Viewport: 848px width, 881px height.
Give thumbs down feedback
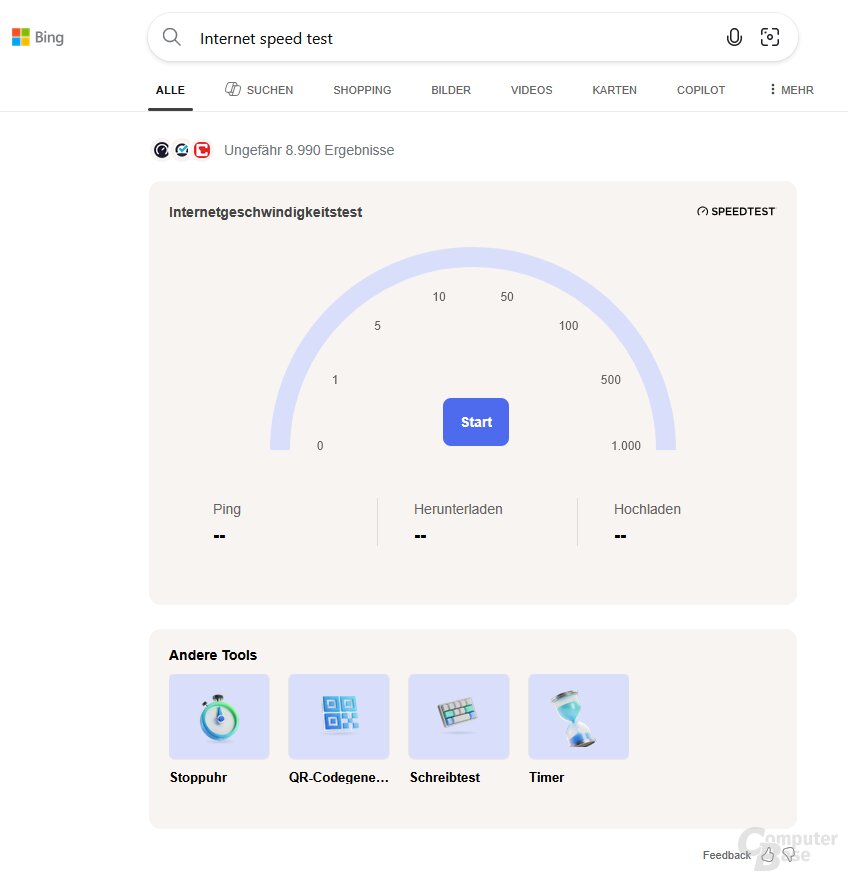coord(790,856)
